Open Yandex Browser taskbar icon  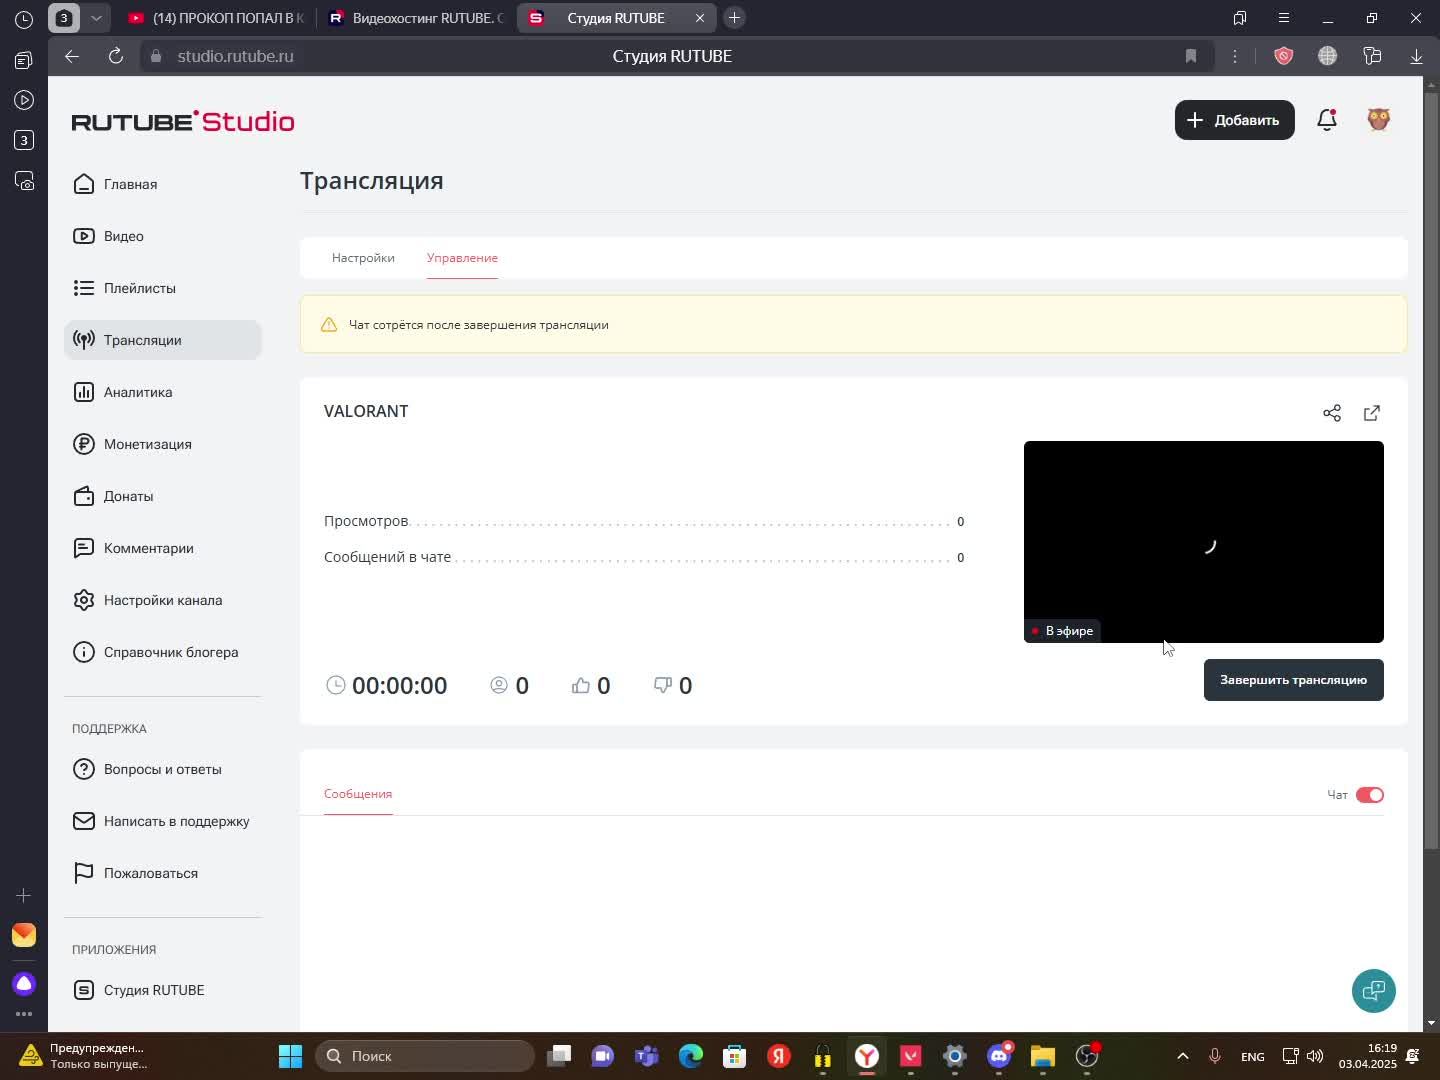[867, 1056]
